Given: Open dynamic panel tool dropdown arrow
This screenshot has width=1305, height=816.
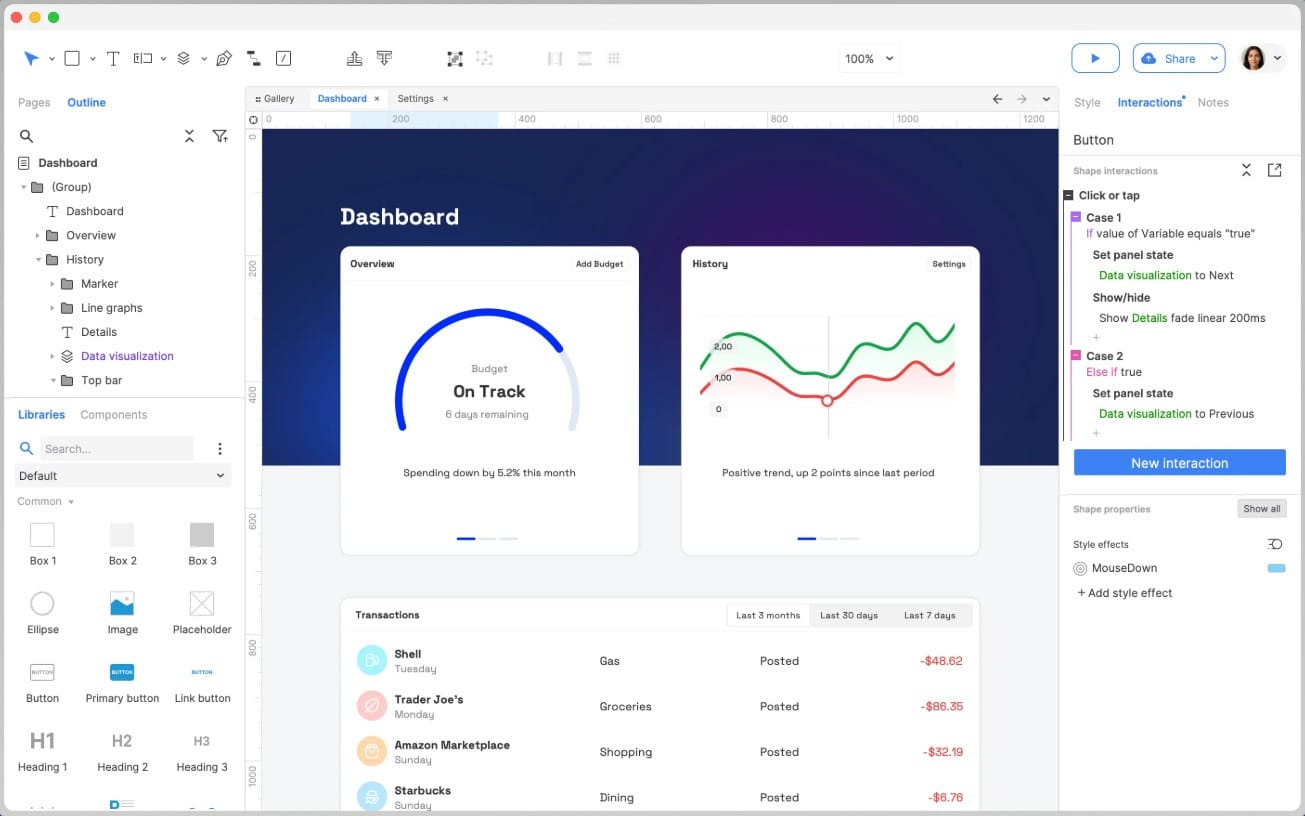Looking at the screenshot, I should pos(203,59).
